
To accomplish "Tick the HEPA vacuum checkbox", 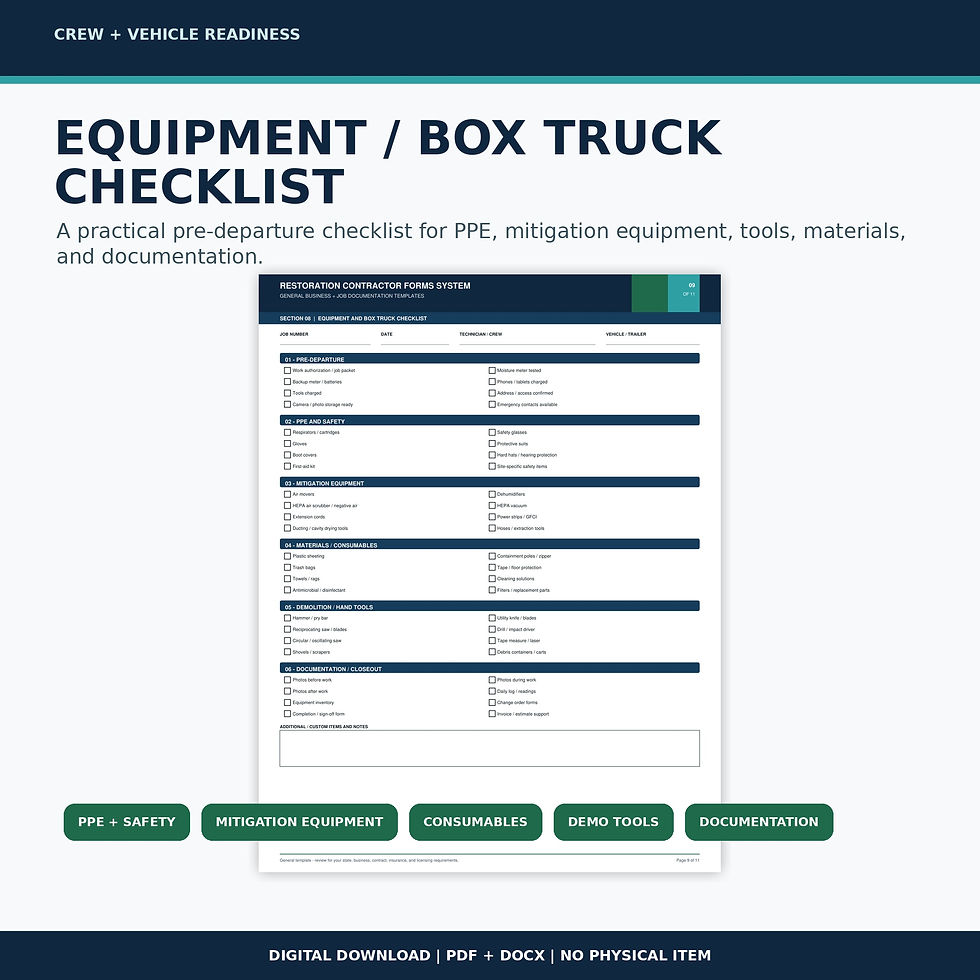I will tap(492, 506).
